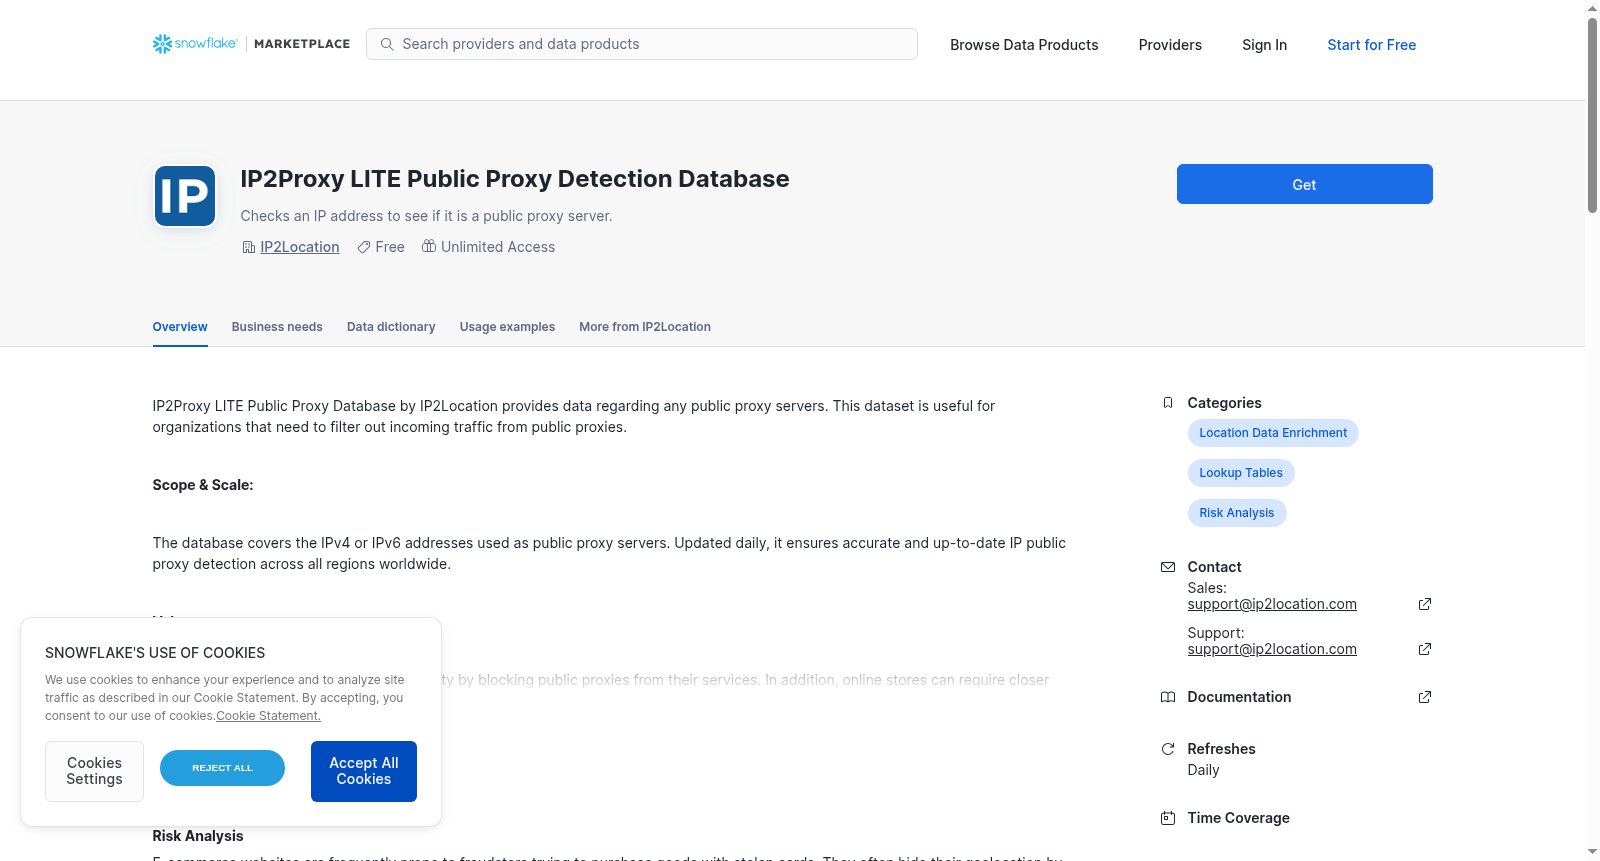Click the Documentation book icon
The width and height of the screenshot is (1600, 861).
(x=1168, y=697)
